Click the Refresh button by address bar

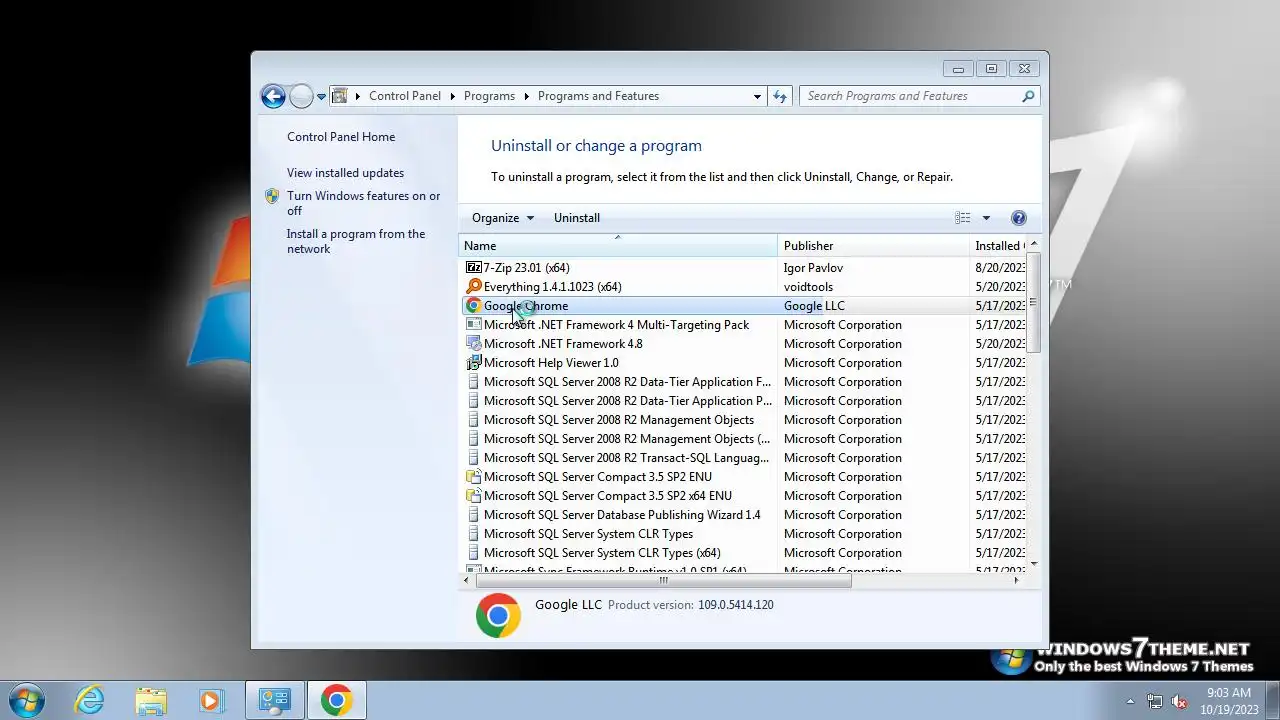[x=781, y=96]
